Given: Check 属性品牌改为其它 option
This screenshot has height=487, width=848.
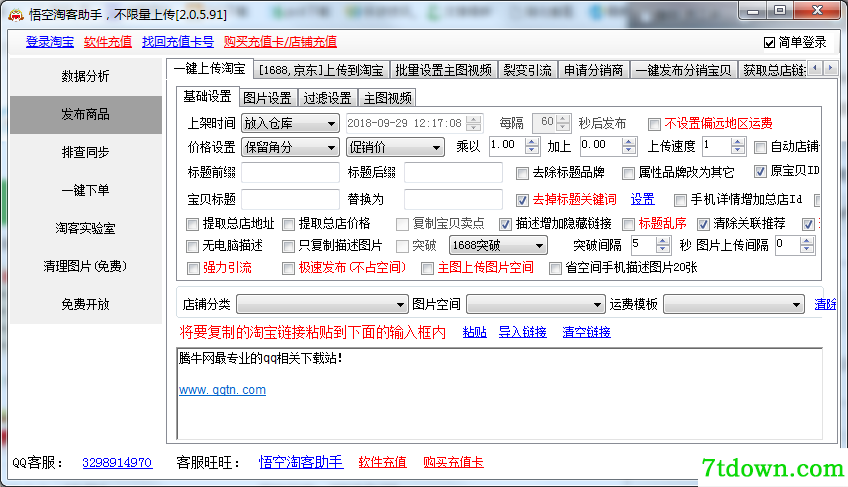Looking at the screenshot, I should click(628, 173).
